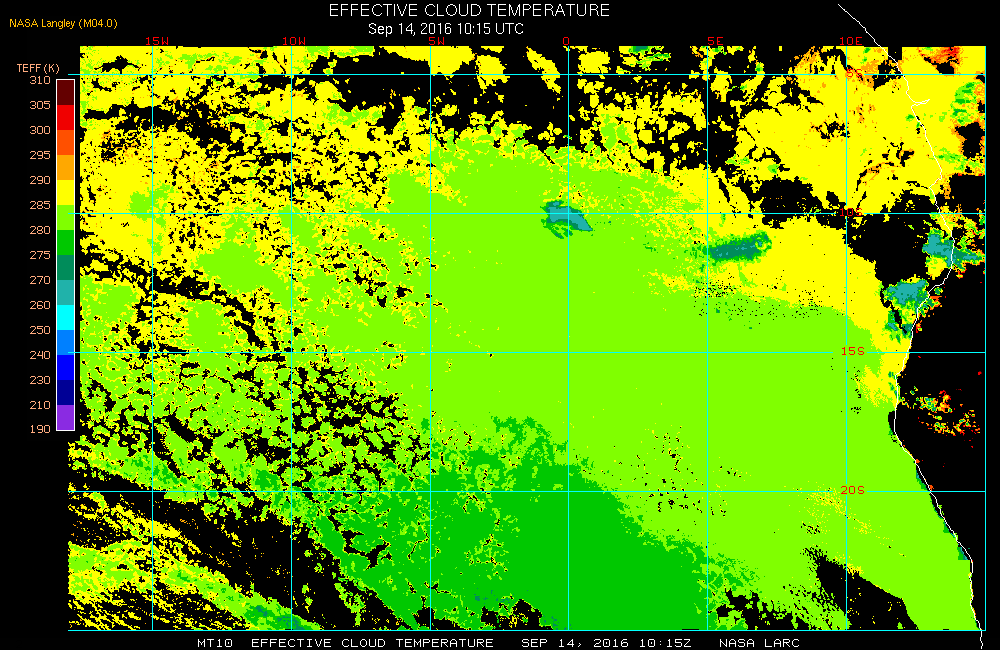This screenshot has width=1000, height=650.
Task: Select the teal 260-270 K legend swatch
Action: coord(66,292)
